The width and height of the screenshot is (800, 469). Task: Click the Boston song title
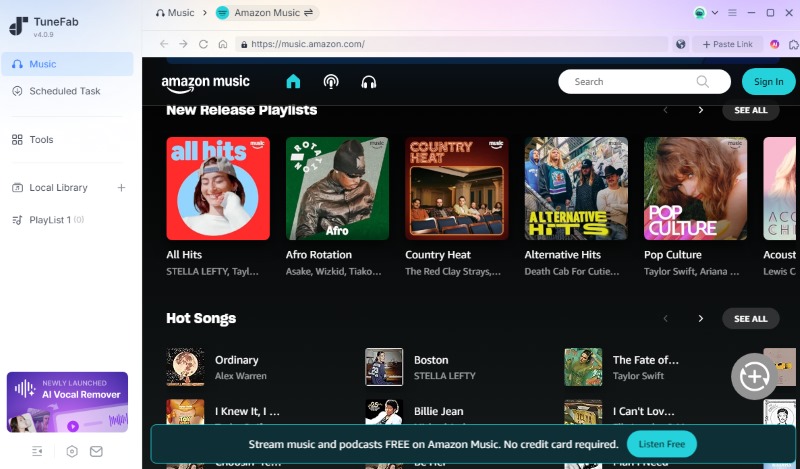pyautogui.click(x=431, y=360)
